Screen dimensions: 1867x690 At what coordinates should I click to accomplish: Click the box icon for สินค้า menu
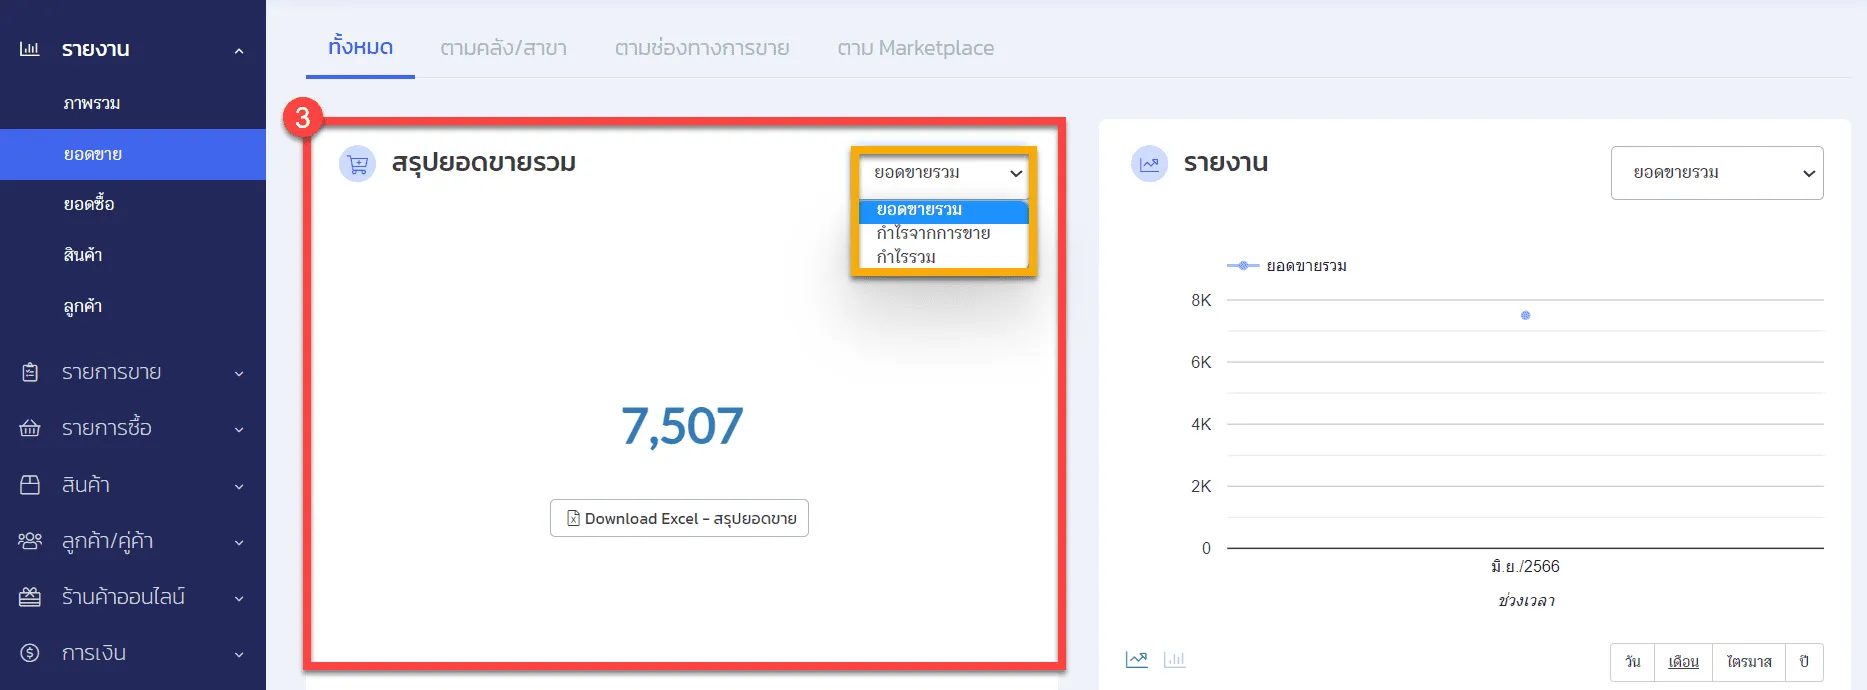tap(30, 485)
